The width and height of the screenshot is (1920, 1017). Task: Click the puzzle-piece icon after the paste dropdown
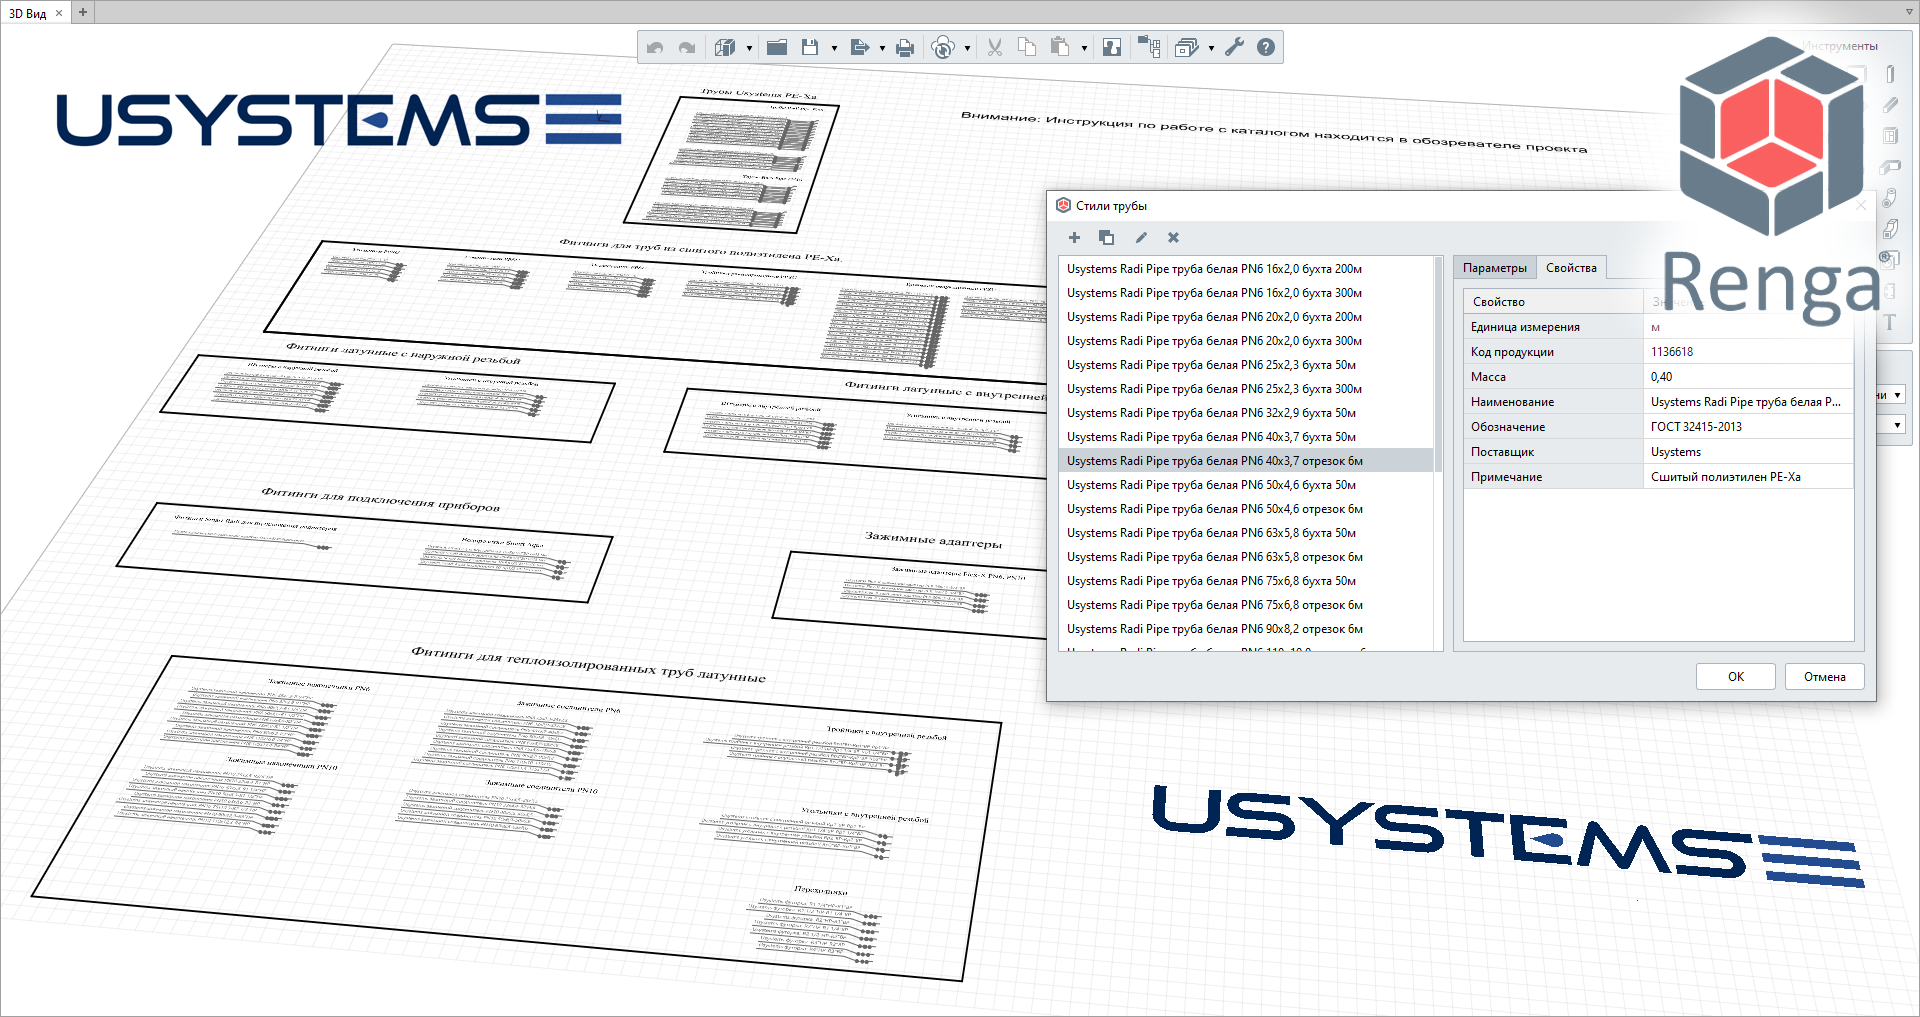pos(1112,47)
